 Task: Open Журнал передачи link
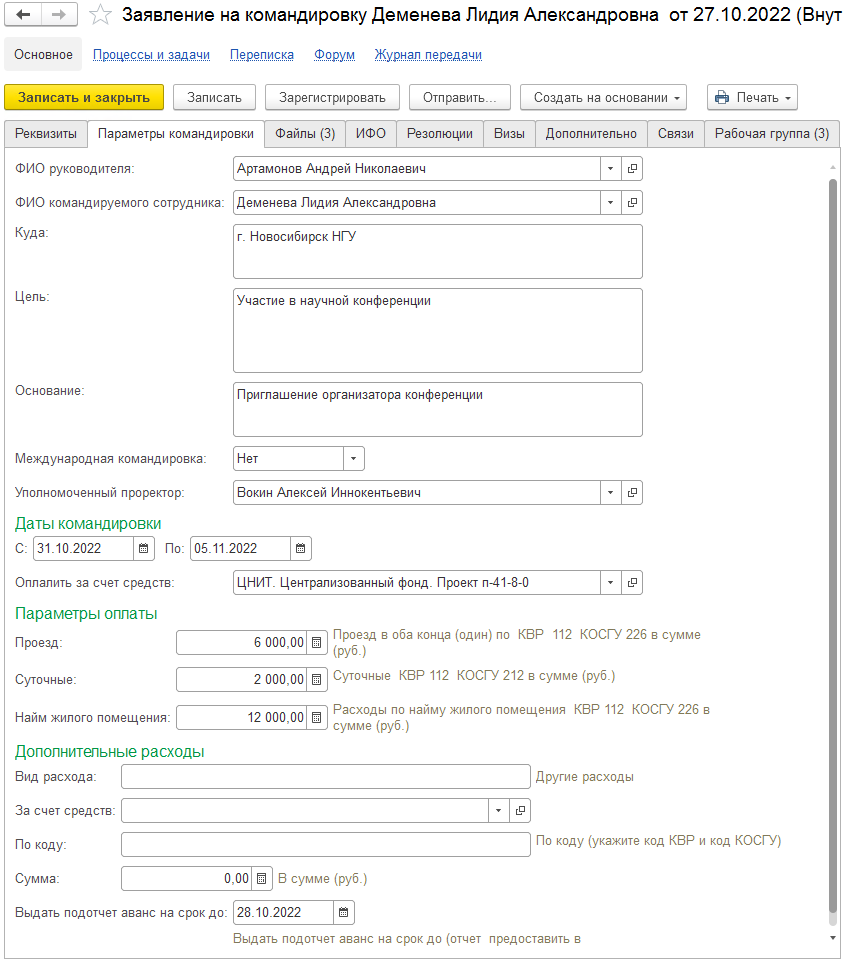(429, 55)
